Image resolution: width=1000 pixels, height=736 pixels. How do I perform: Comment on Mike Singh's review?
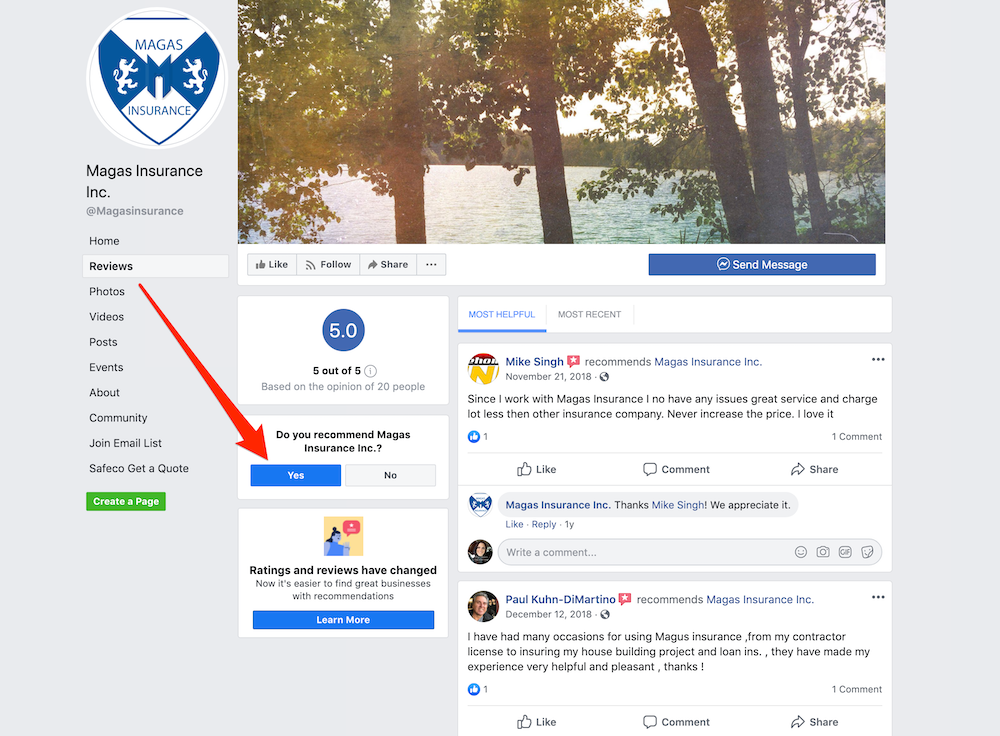coord(676,469)
